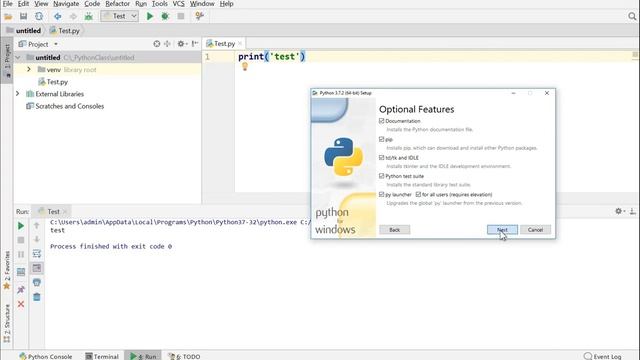
Task: Click the red Close X icon in Run panel
Action: (x=21, y=304)
